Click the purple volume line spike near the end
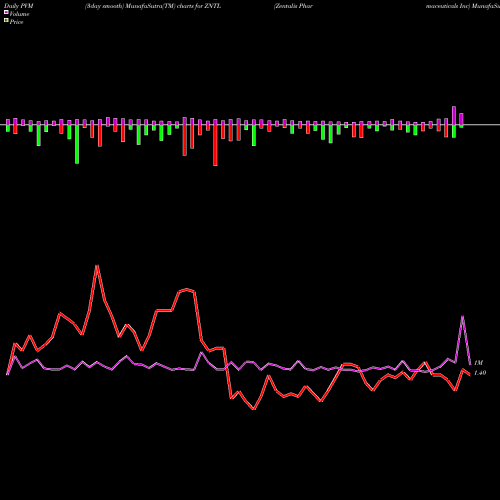 point(462,316)
